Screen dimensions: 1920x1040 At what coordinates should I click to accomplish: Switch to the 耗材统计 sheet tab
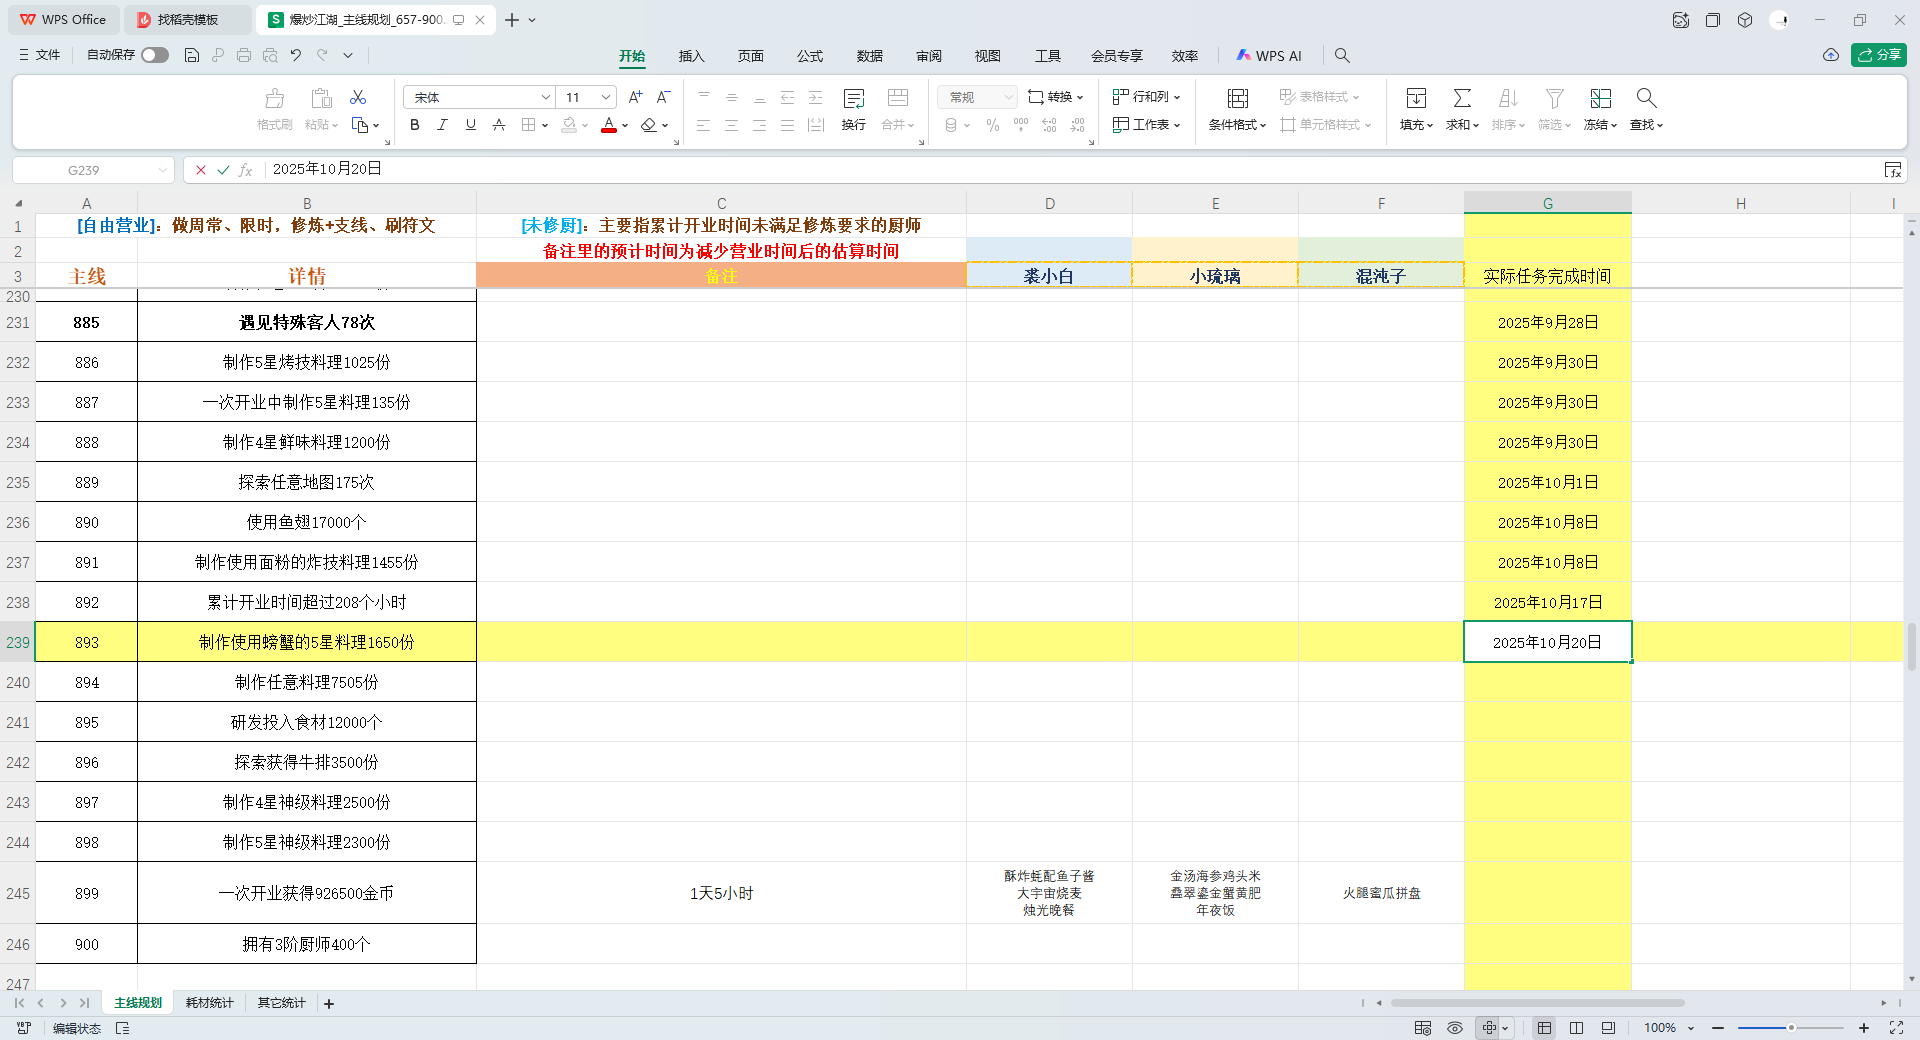(209, 1003)
